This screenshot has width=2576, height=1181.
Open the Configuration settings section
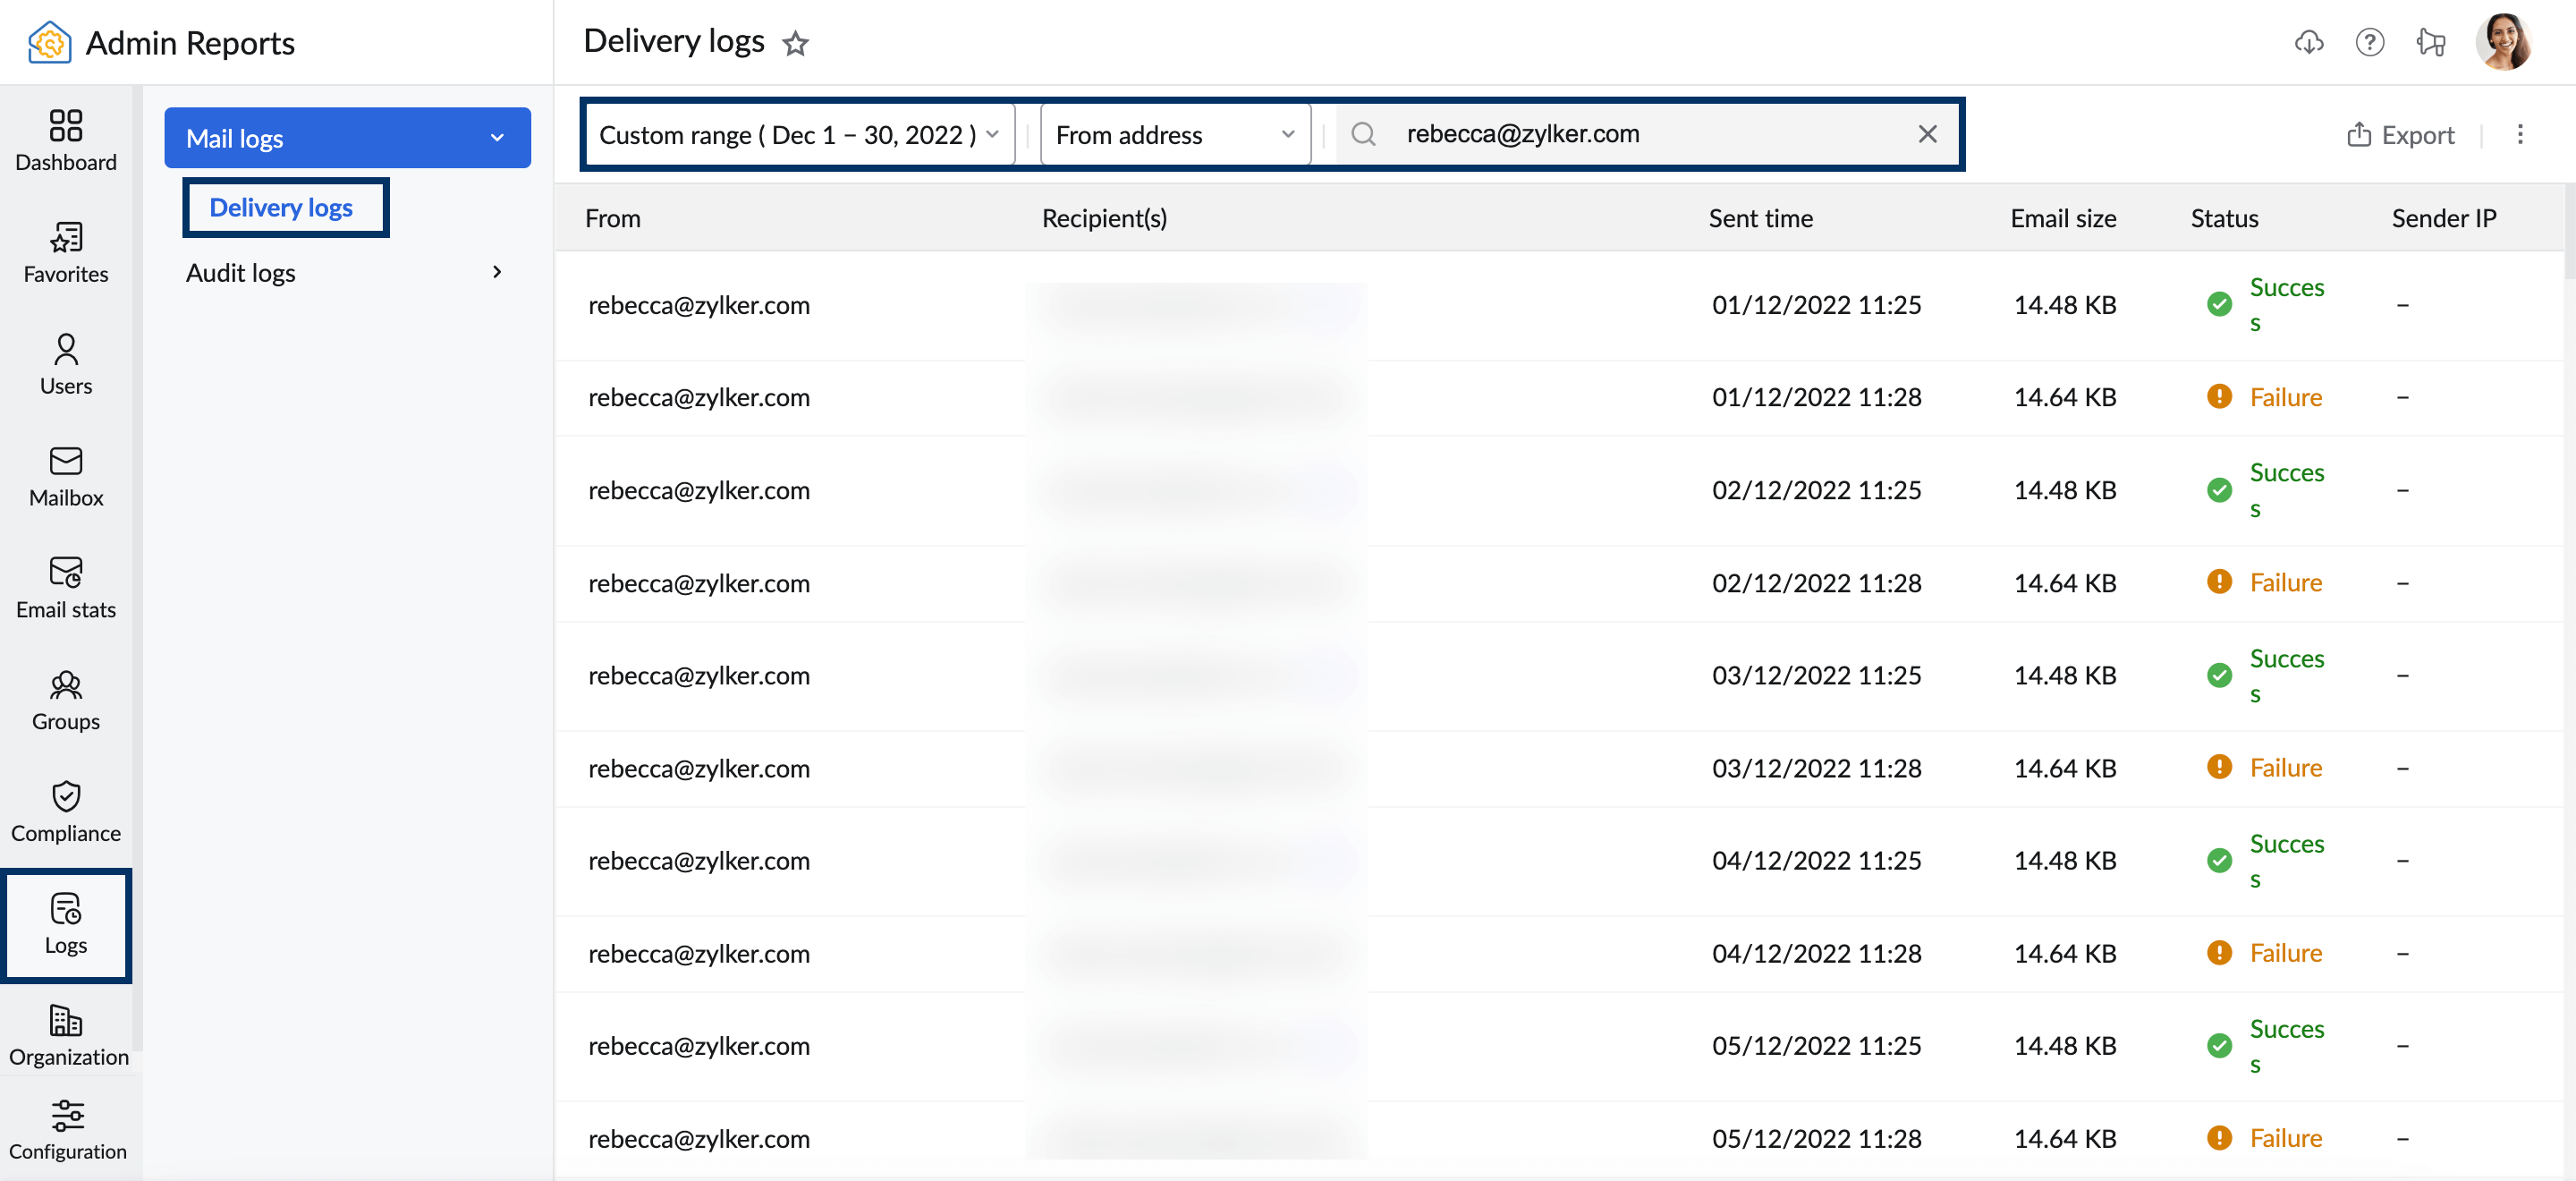click(66, 1126)
